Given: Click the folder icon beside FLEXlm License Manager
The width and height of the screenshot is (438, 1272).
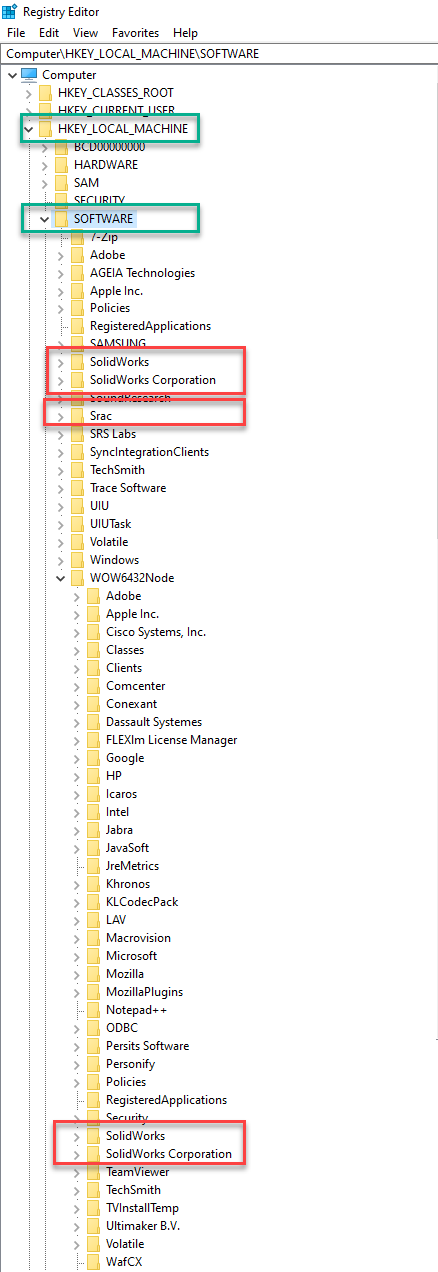Looking at the screenshot, I should 95,740.
